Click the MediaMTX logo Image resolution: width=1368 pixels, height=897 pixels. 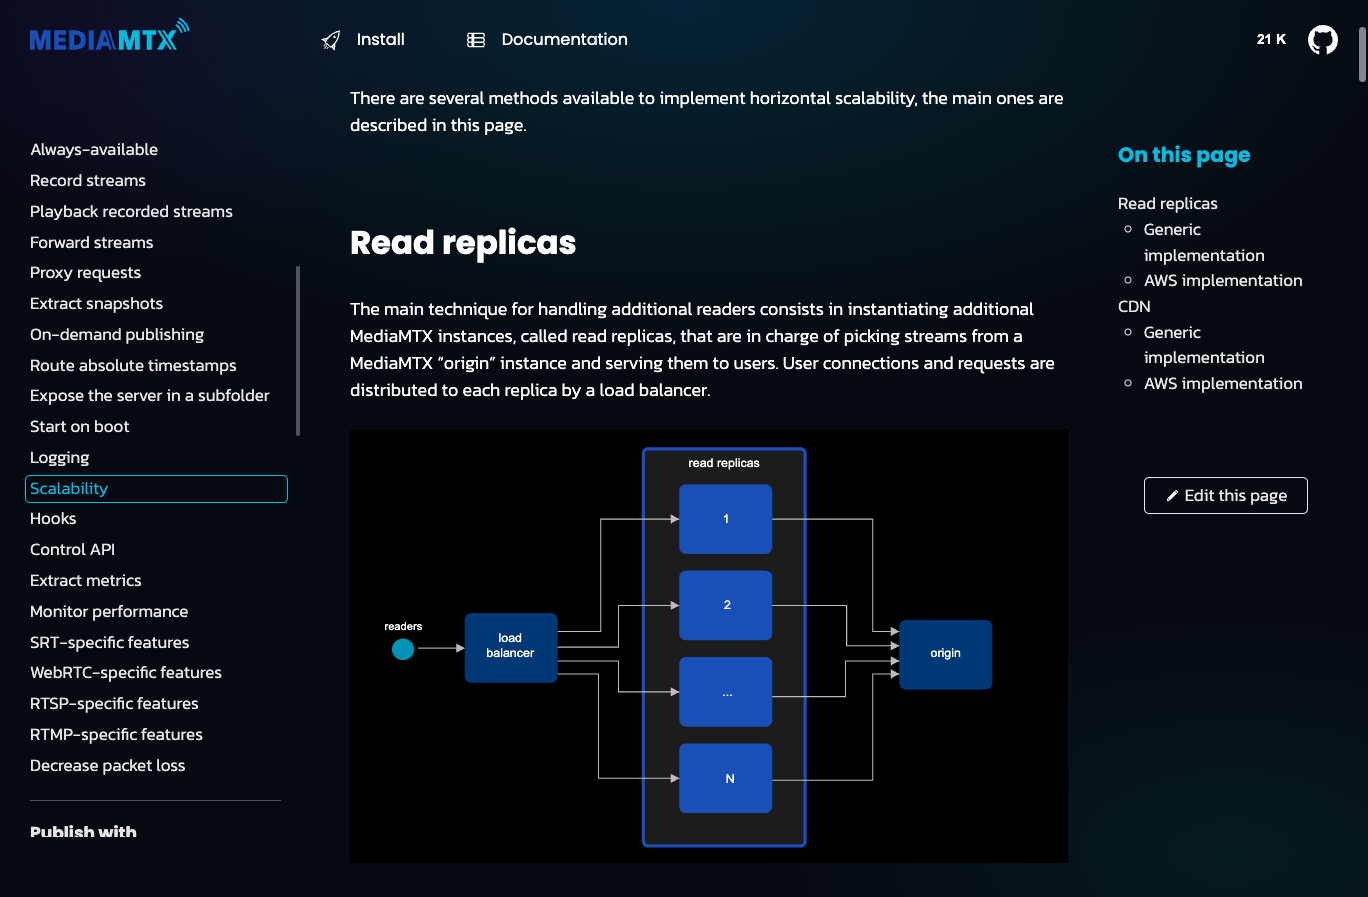[109, 35]
